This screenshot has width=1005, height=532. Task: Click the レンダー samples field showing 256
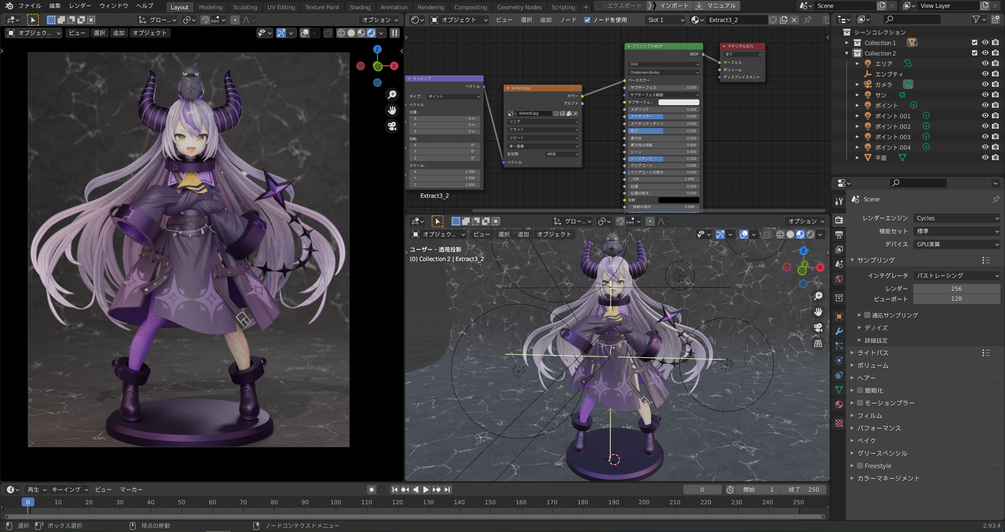point(956,289)
